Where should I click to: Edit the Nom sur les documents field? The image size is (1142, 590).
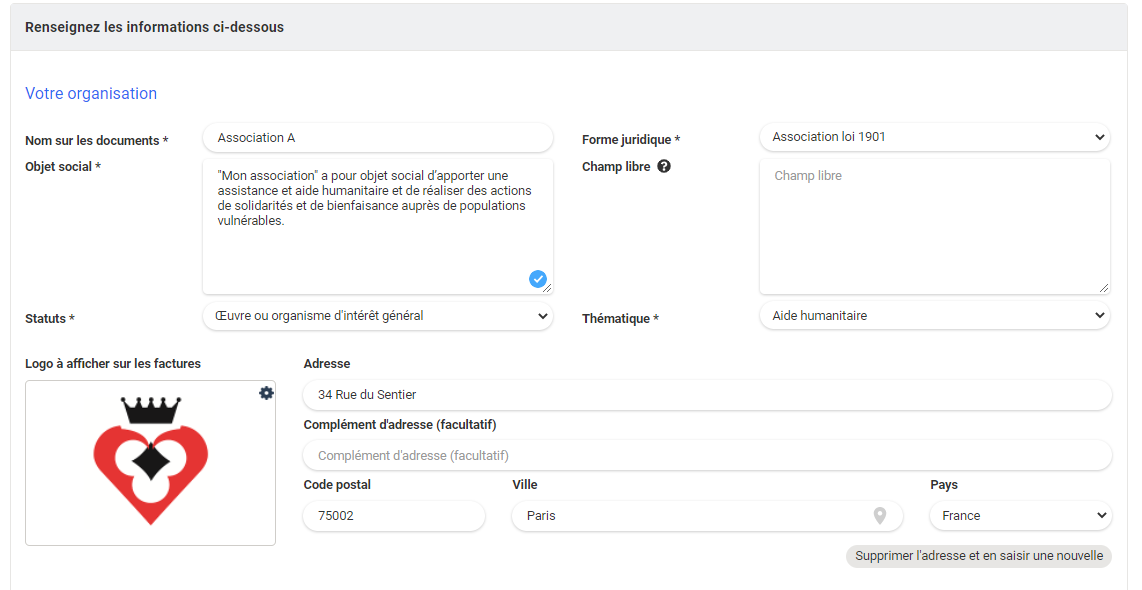(377, 138)
